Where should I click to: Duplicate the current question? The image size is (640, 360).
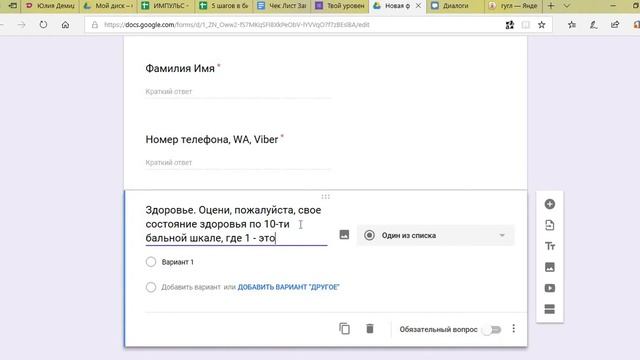tap(344, 329)
